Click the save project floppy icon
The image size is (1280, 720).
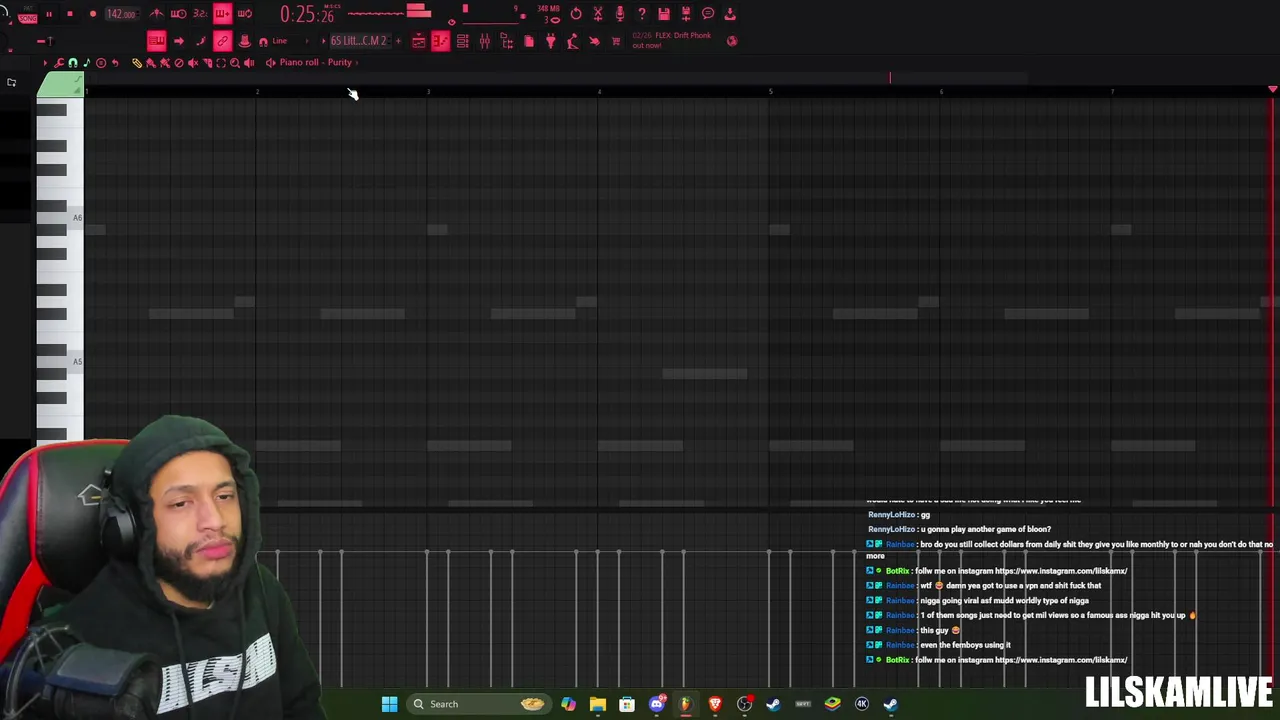pos(664,13)
